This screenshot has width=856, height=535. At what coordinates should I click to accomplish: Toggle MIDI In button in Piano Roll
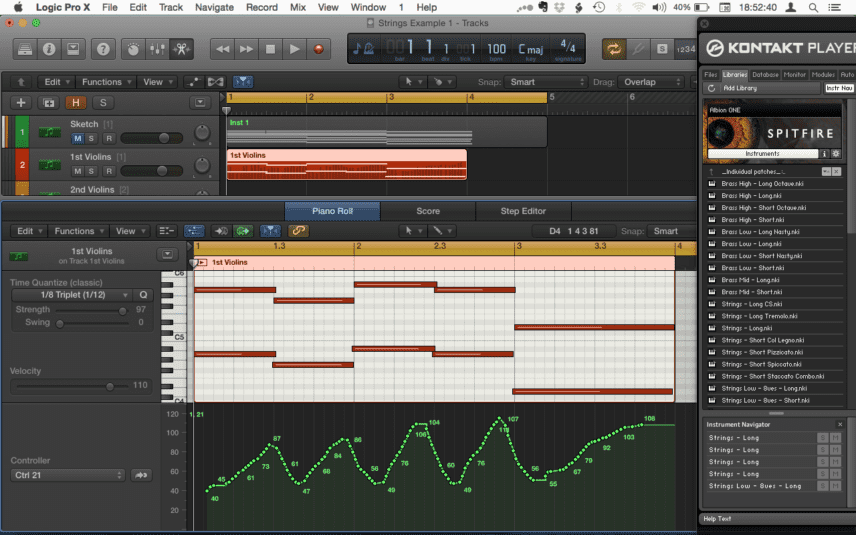point(221,231)
